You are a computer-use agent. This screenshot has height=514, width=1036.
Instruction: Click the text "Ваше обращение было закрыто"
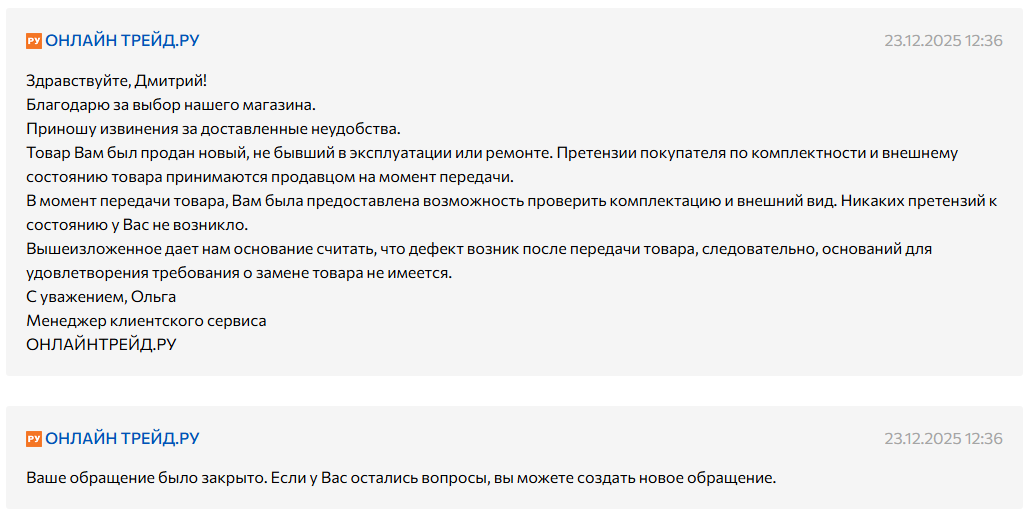147,478
